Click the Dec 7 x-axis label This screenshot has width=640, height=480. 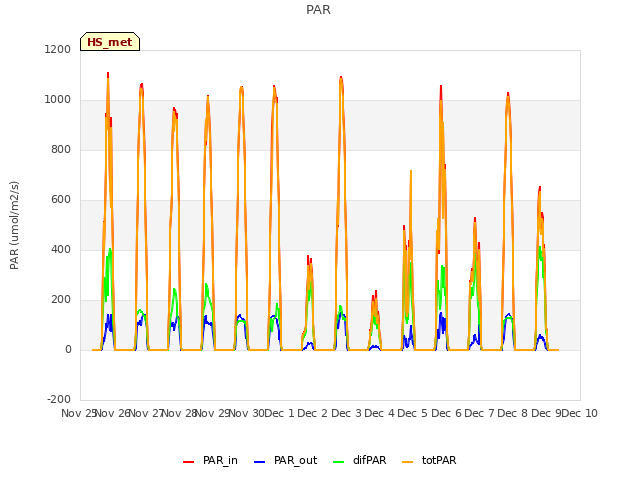tap(480, 413)
